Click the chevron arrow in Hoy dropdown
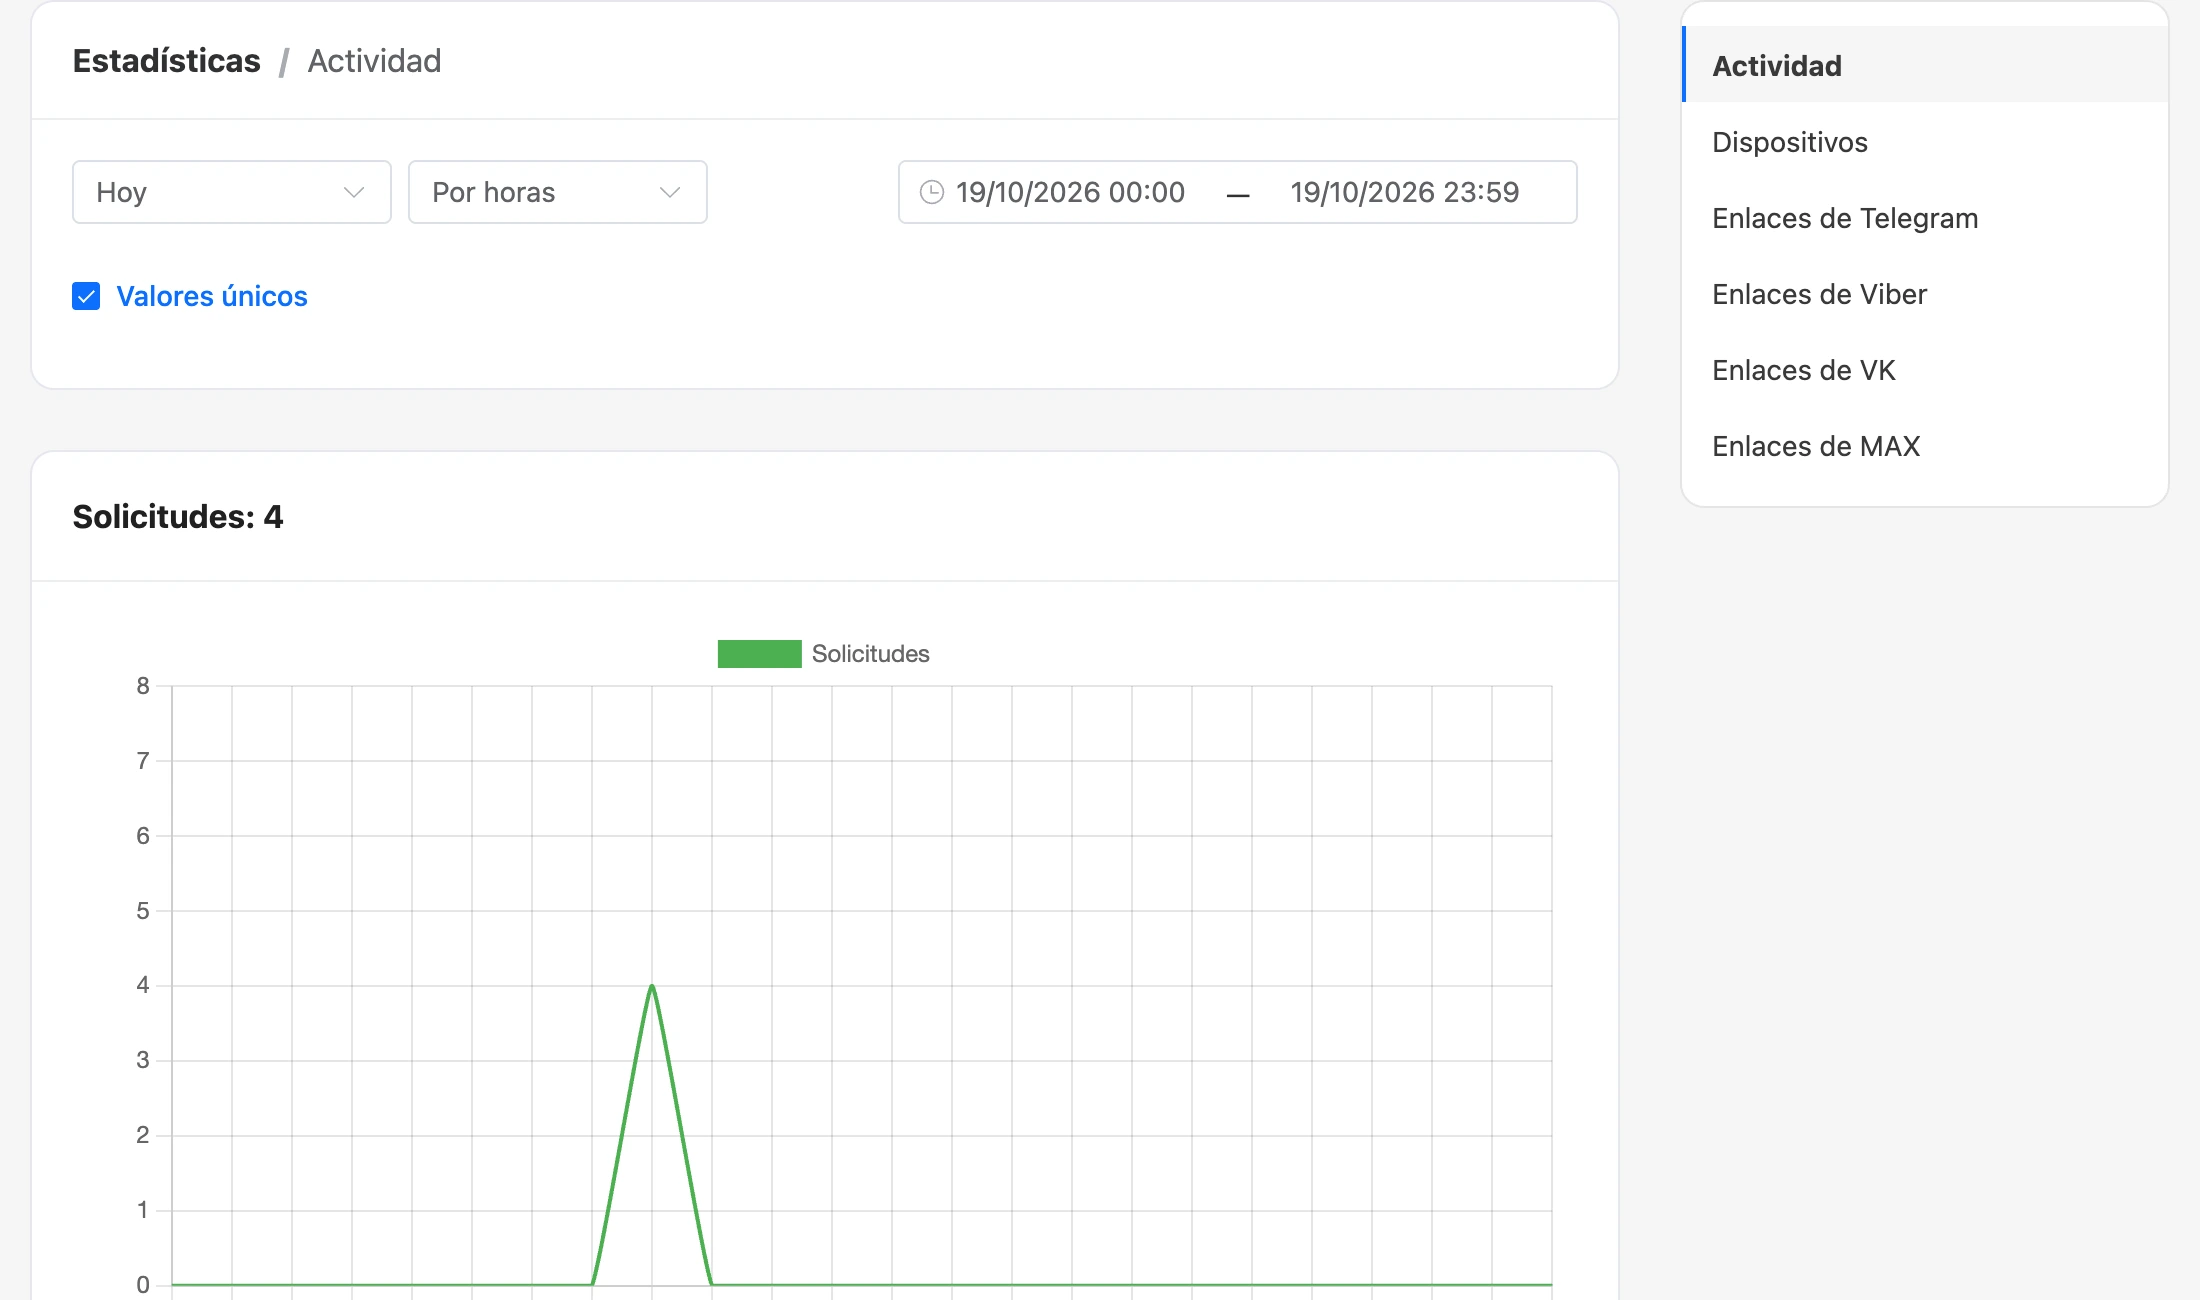 [353, 192]
